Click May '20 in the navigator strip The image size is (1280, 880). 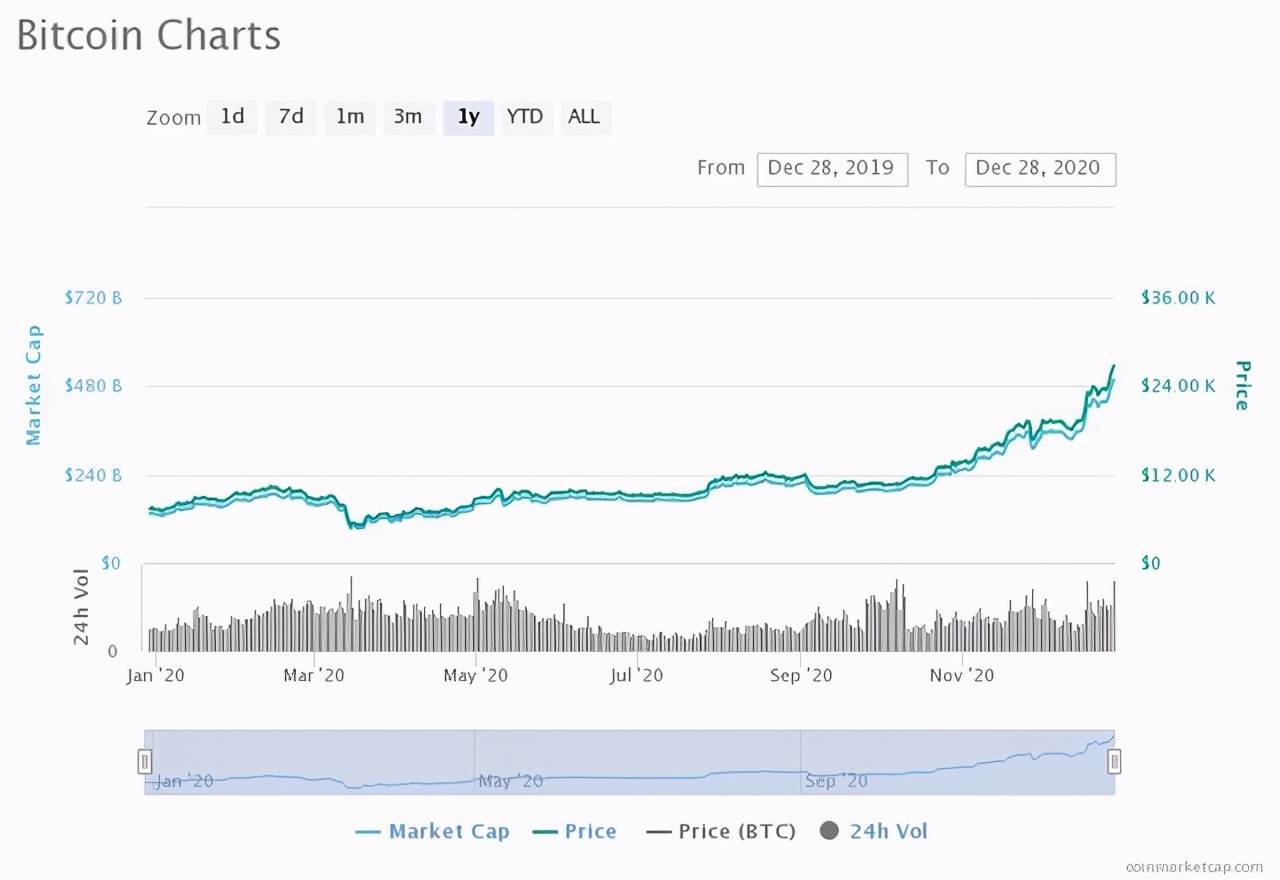[510, 780]
